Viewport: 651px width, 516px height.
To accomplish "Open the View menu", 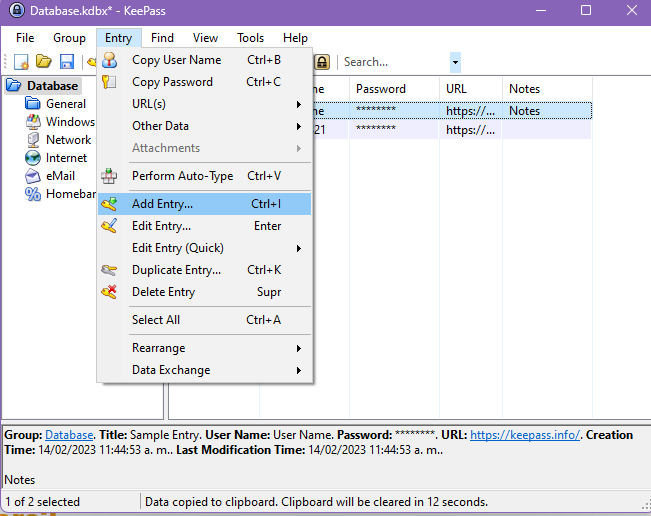I will 205,38.
